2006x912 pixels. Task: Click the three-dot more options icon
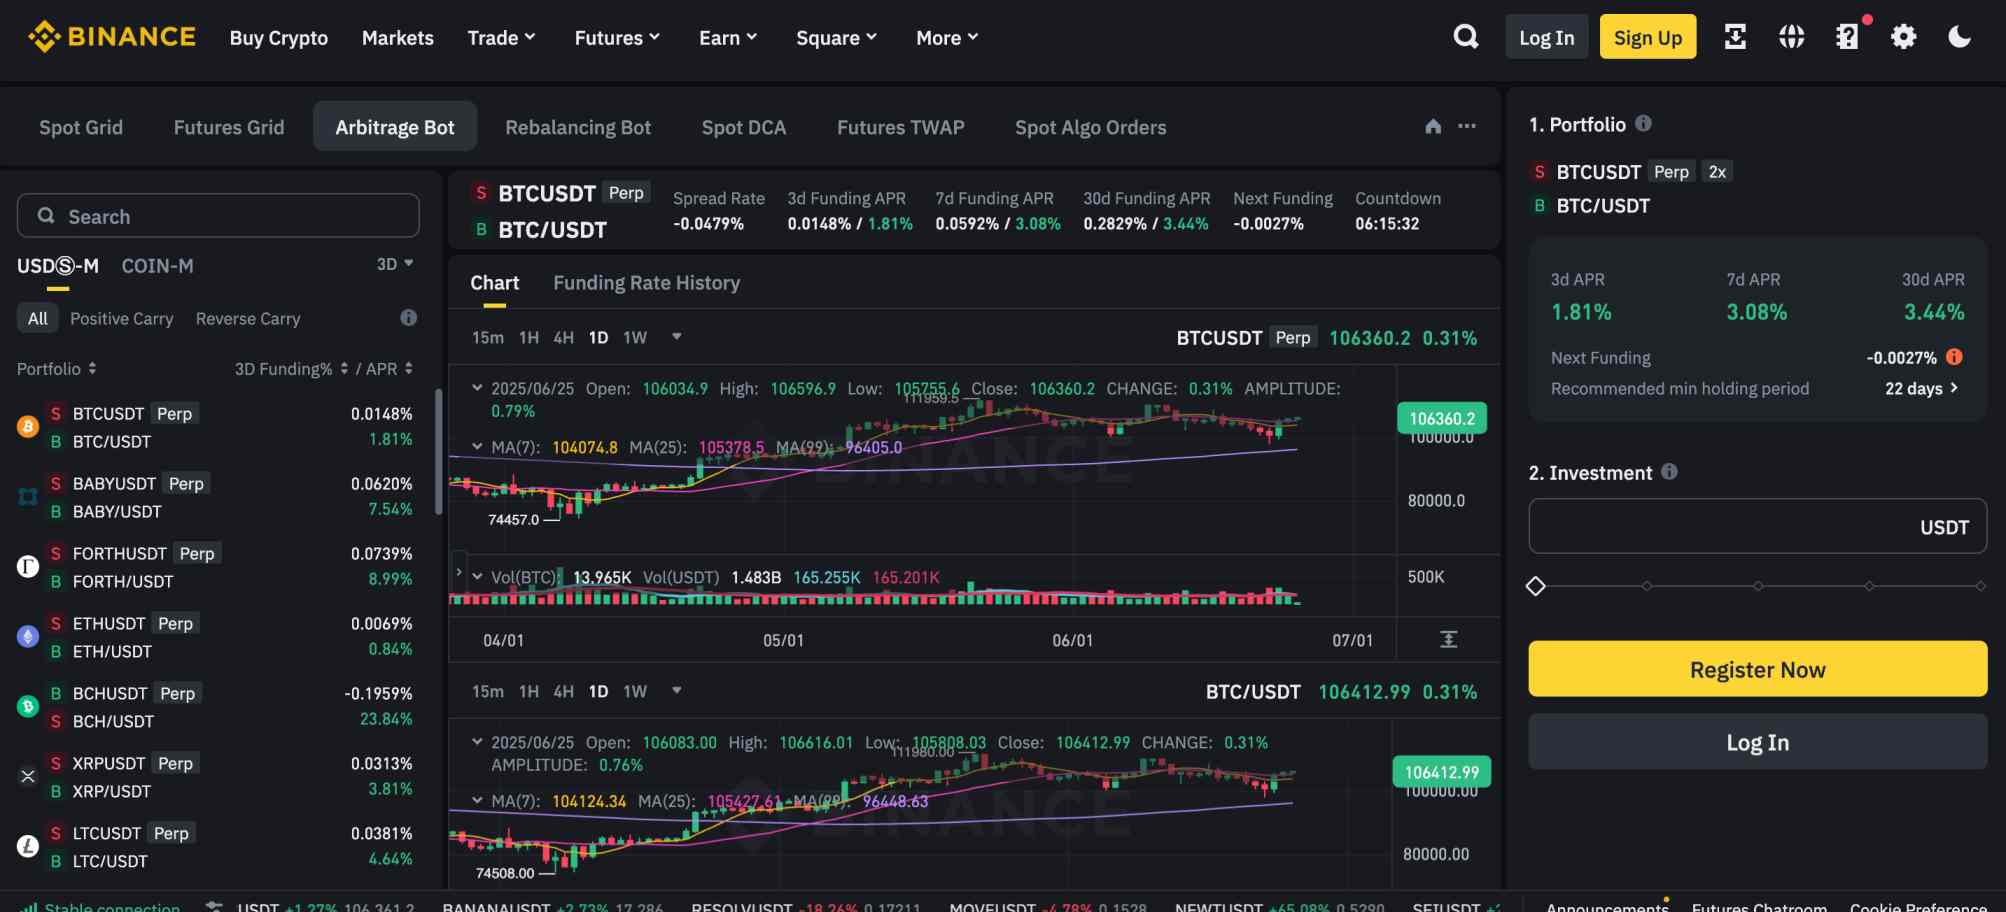(1467, 126)
